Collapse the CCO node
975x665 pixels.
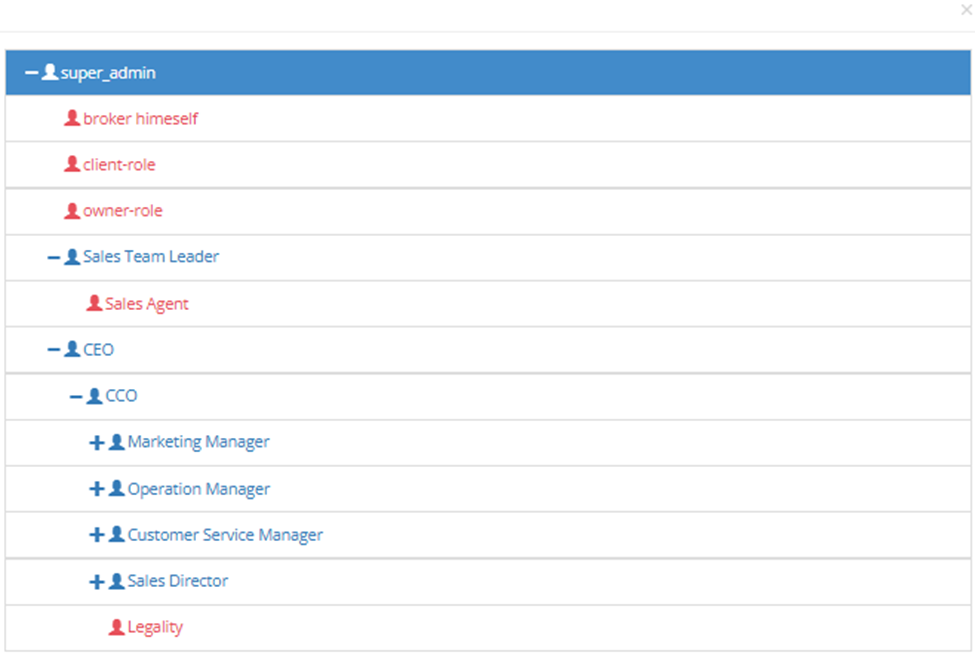76,396
